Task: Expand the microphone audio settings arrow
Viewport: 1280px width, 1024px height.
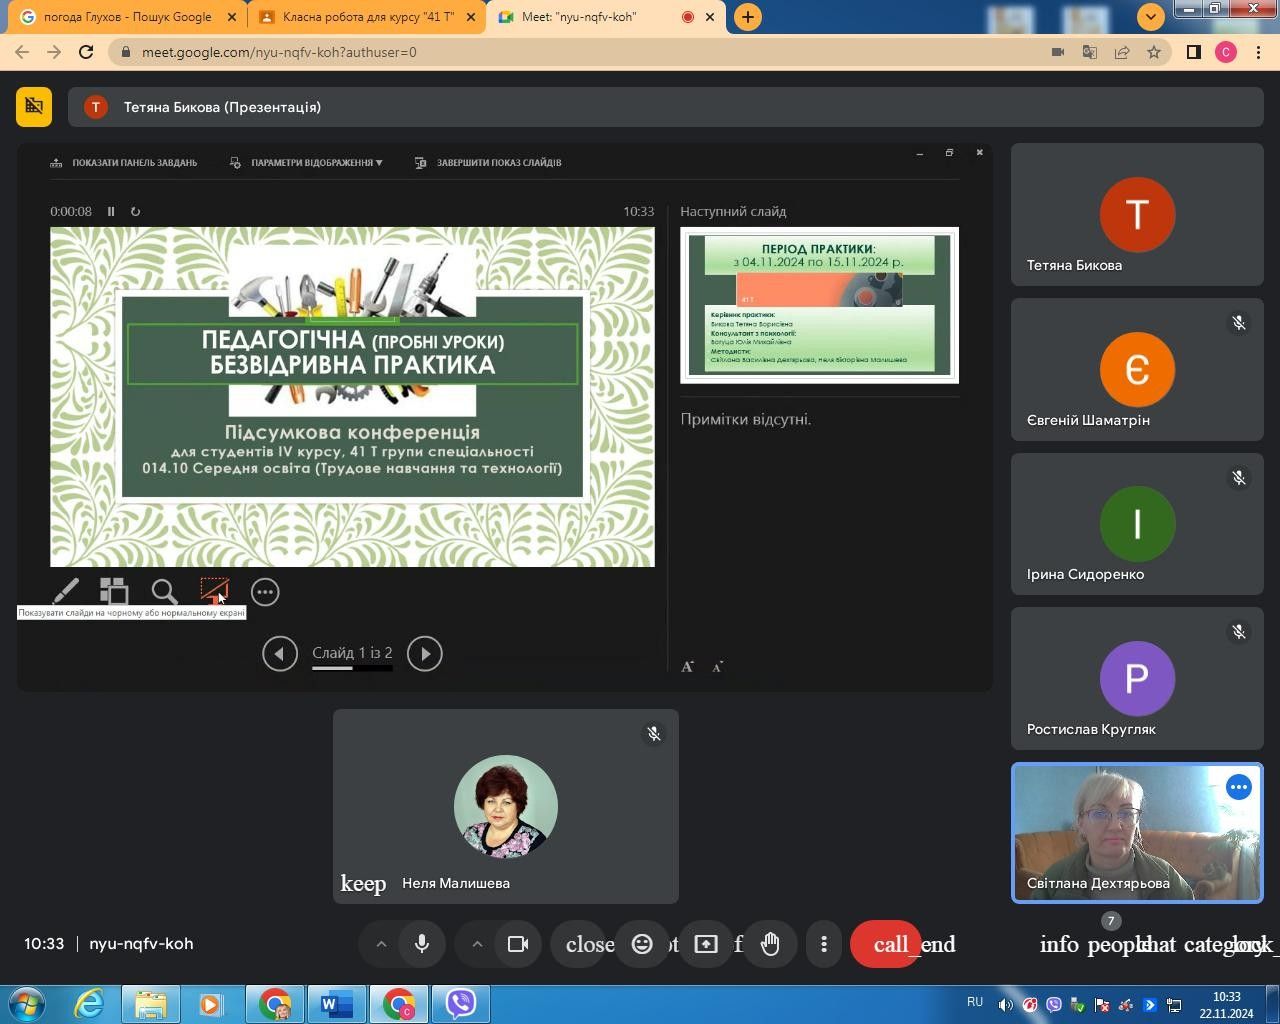Action: [381, 944]
